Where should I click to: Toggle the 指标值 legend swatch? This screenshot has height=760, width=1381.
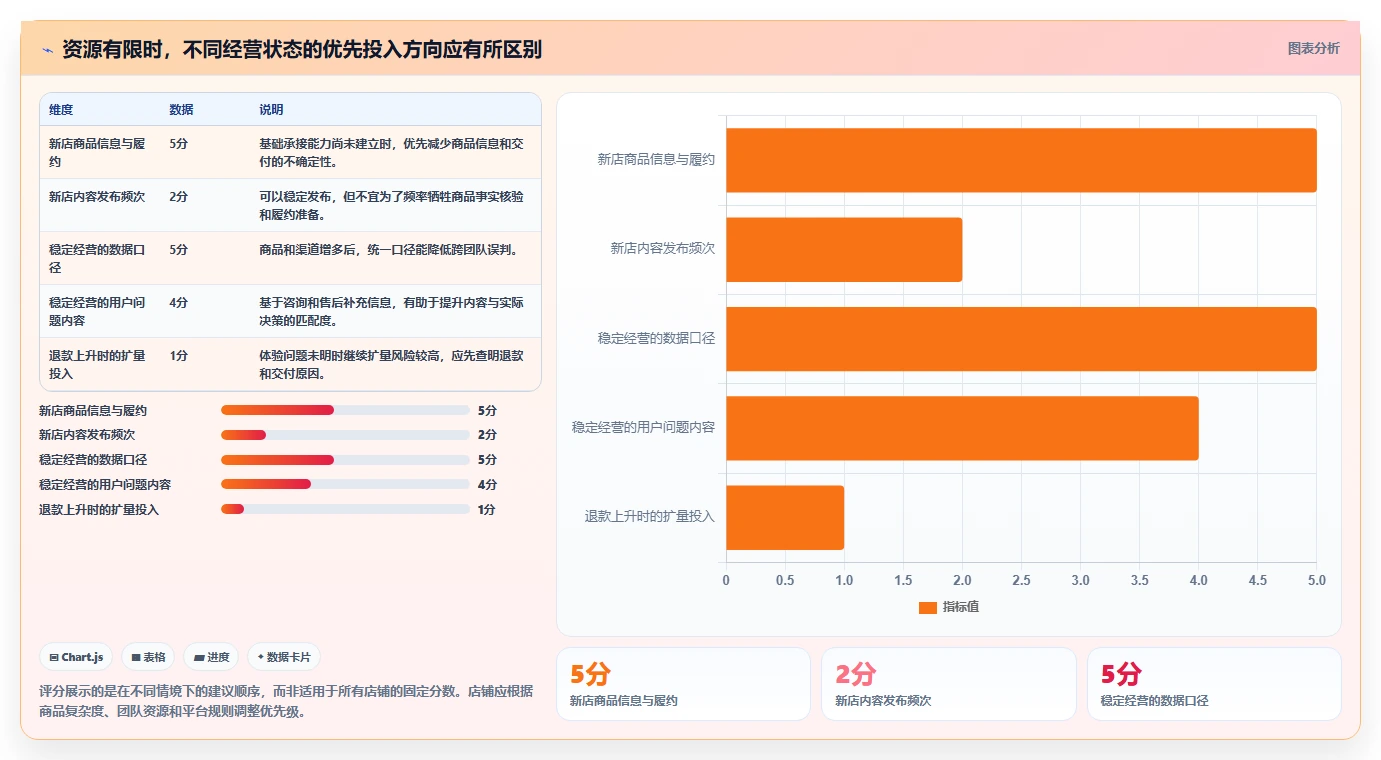927,607
